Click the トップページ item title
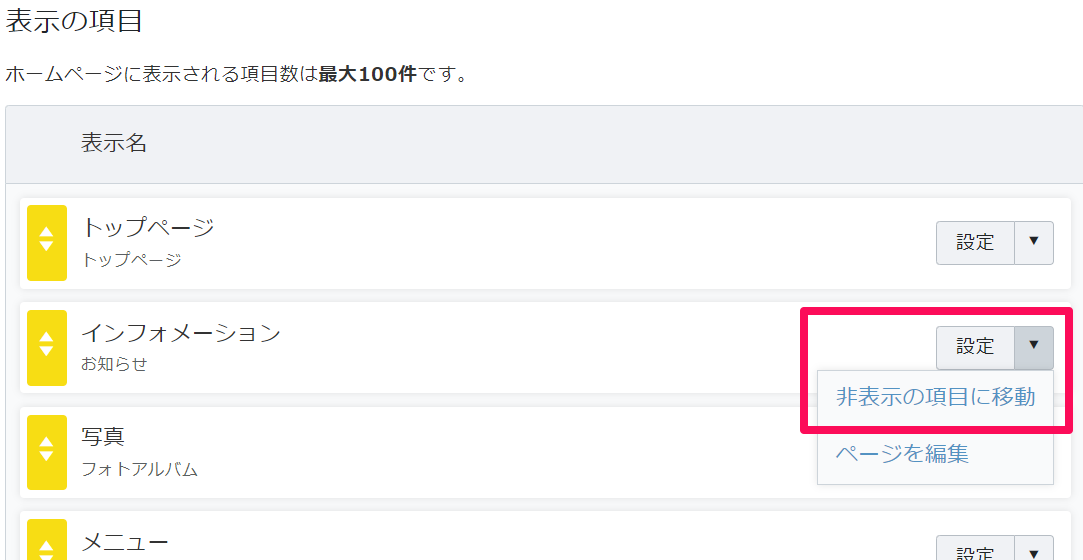The height and width of the screenshot is (560, 1083). (148, 227)
